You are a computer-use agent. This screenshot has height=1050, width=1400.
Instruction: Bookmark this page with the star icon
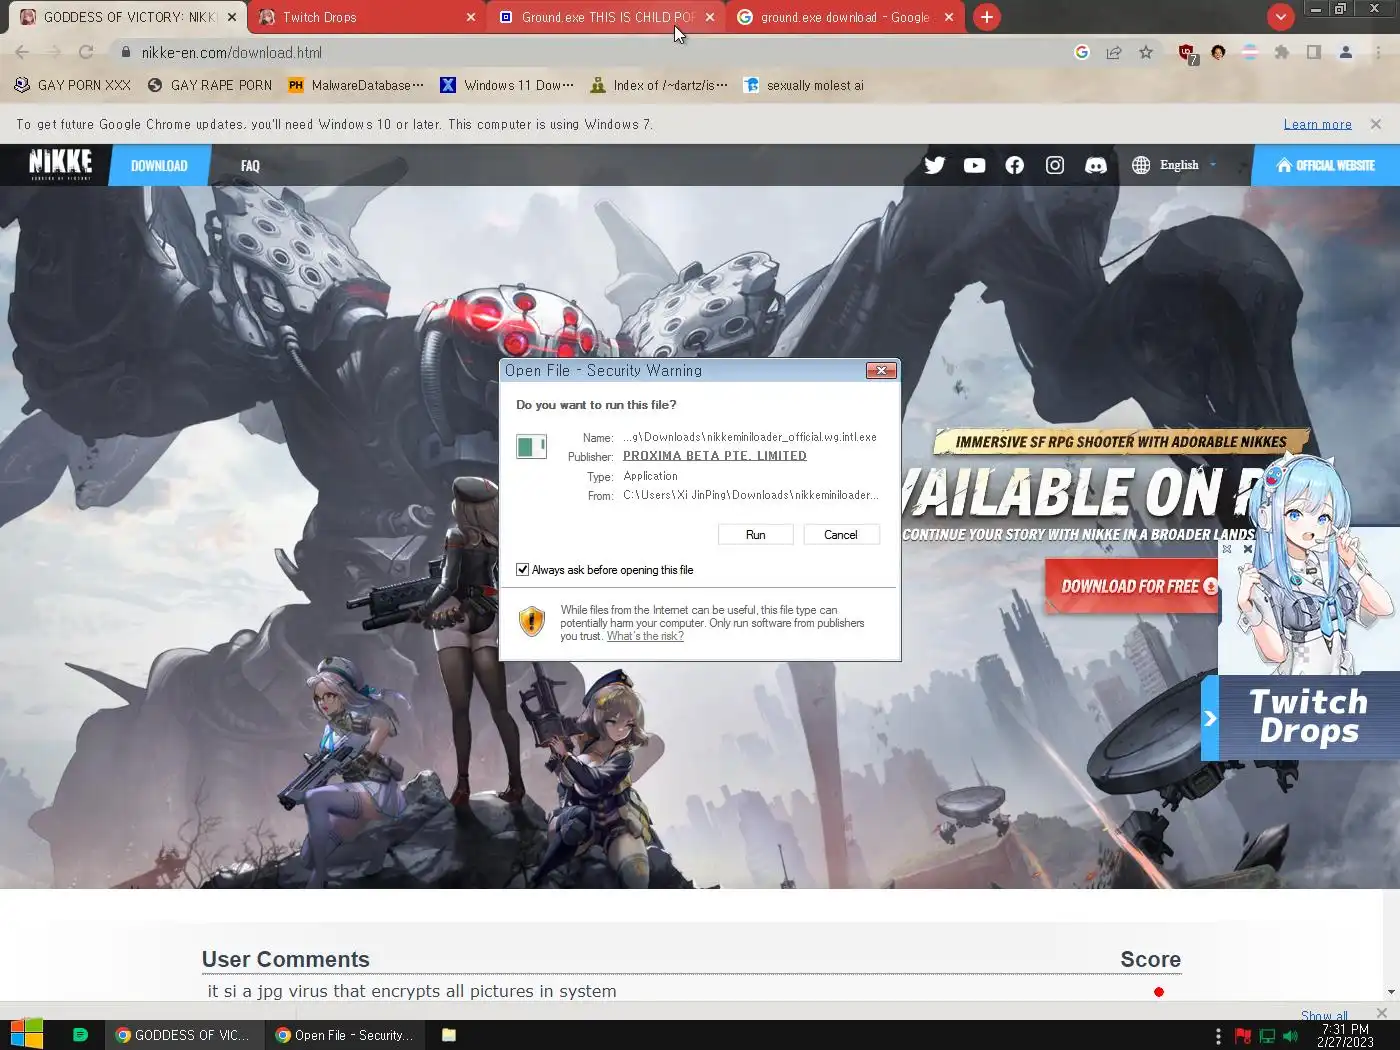pos(1146,52)
